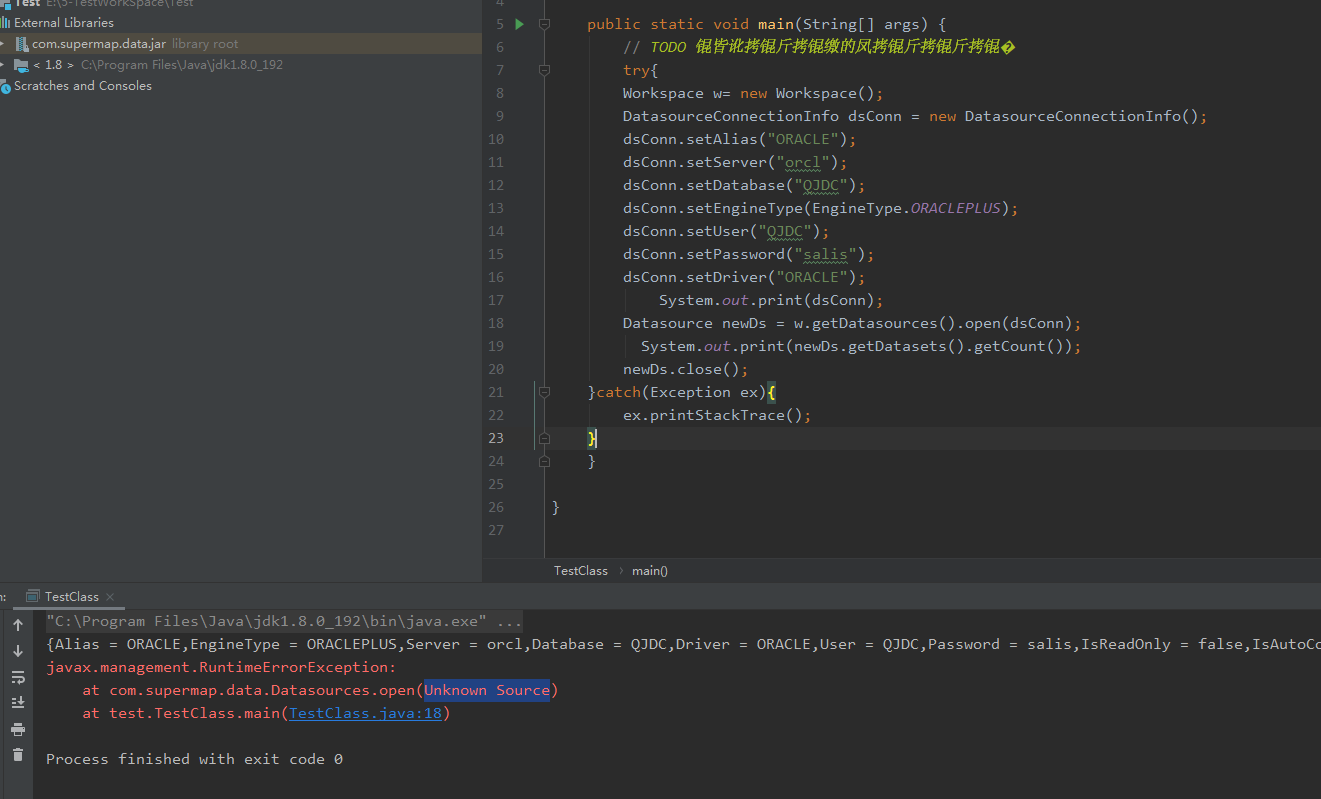Click the highlighted 'Unknown Source' text

[487, 690]
